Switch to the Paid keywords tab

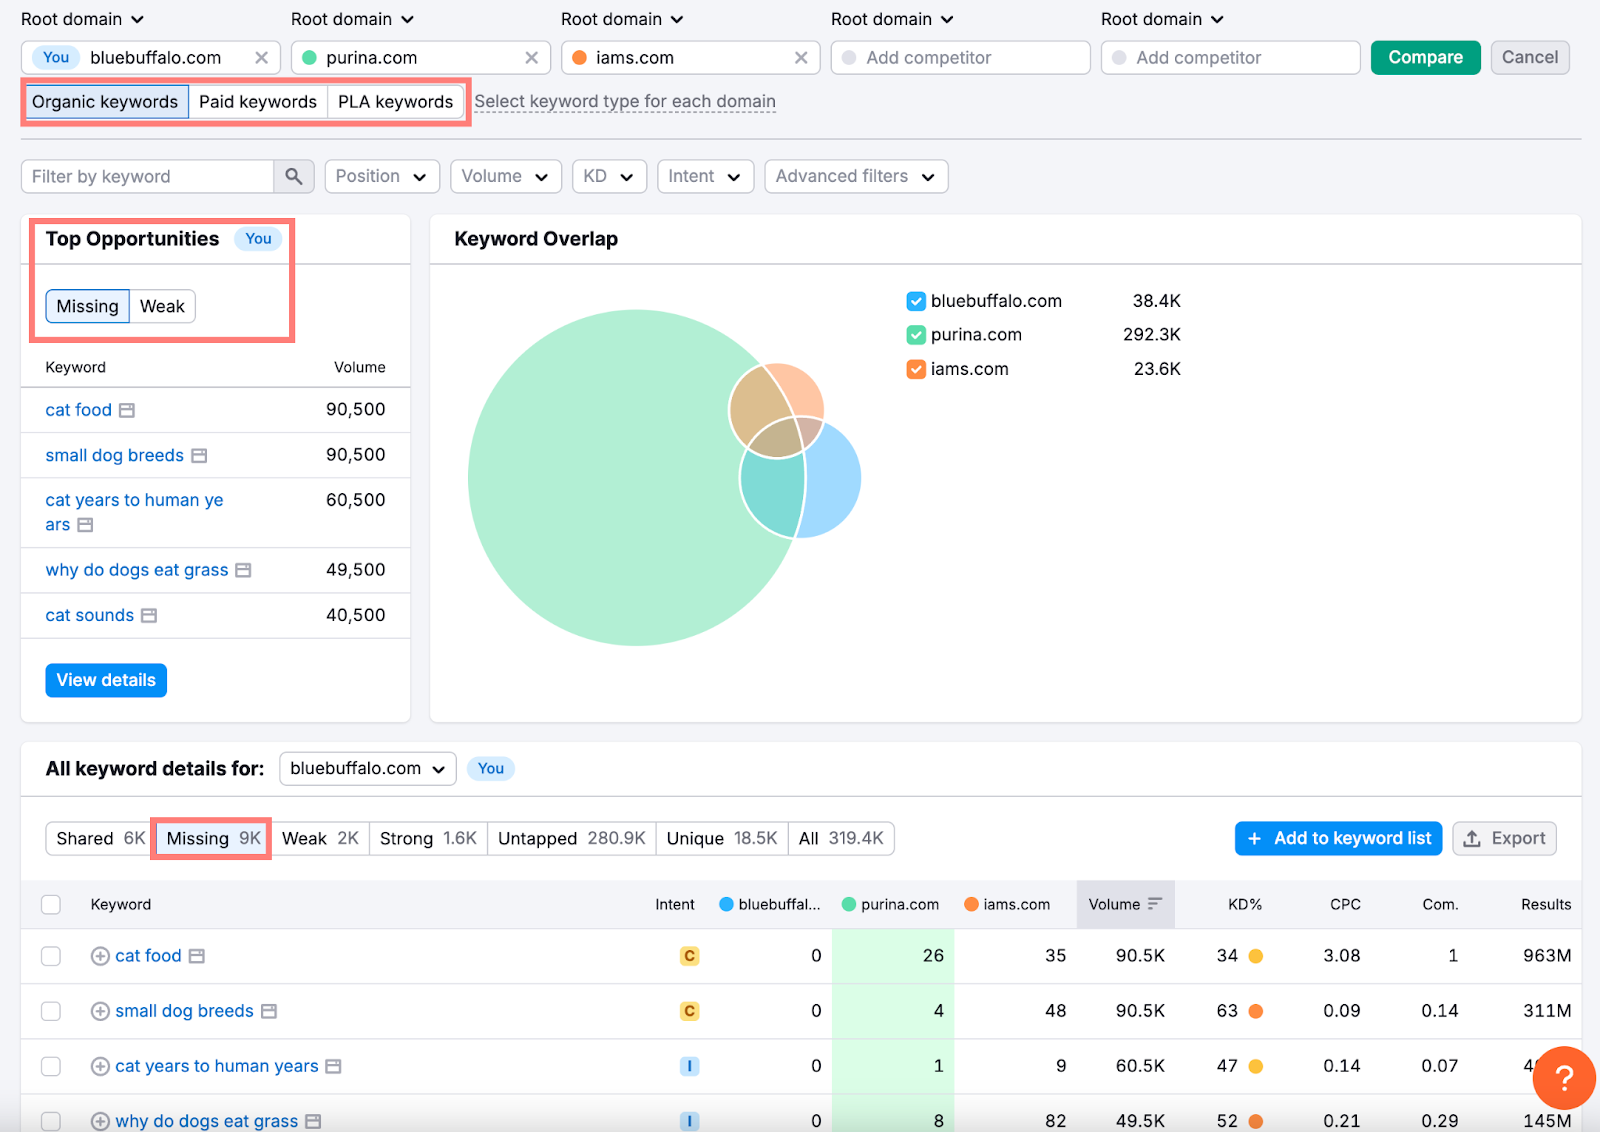click(x=257, y=101)
